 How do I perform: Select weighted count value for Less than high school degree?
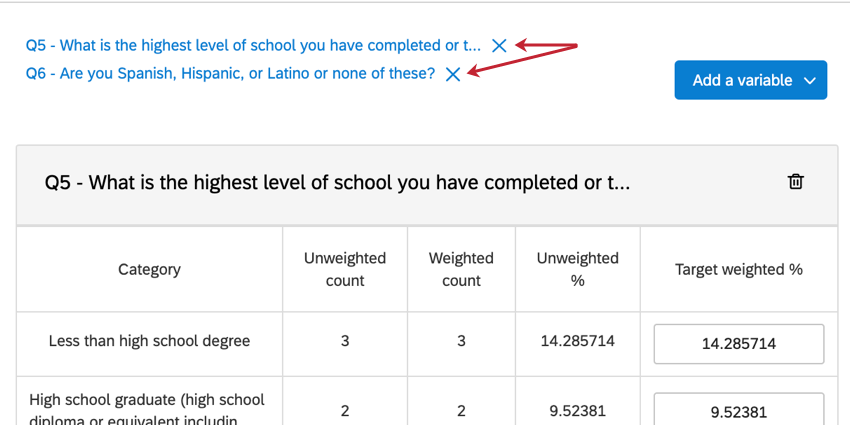(461, 341)
